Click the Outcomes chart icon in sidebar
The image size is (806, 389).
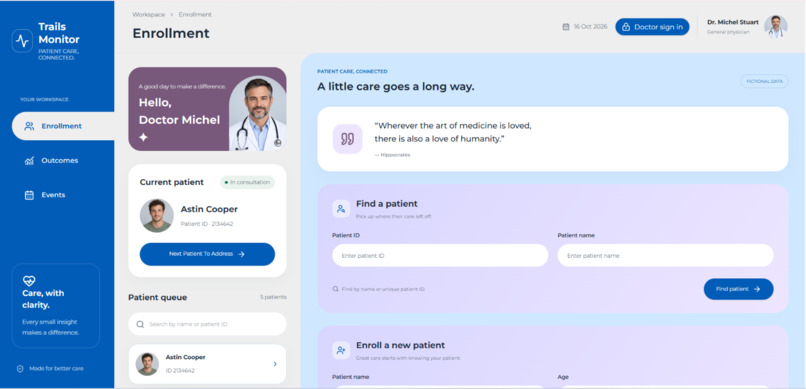tap(29, 161)
